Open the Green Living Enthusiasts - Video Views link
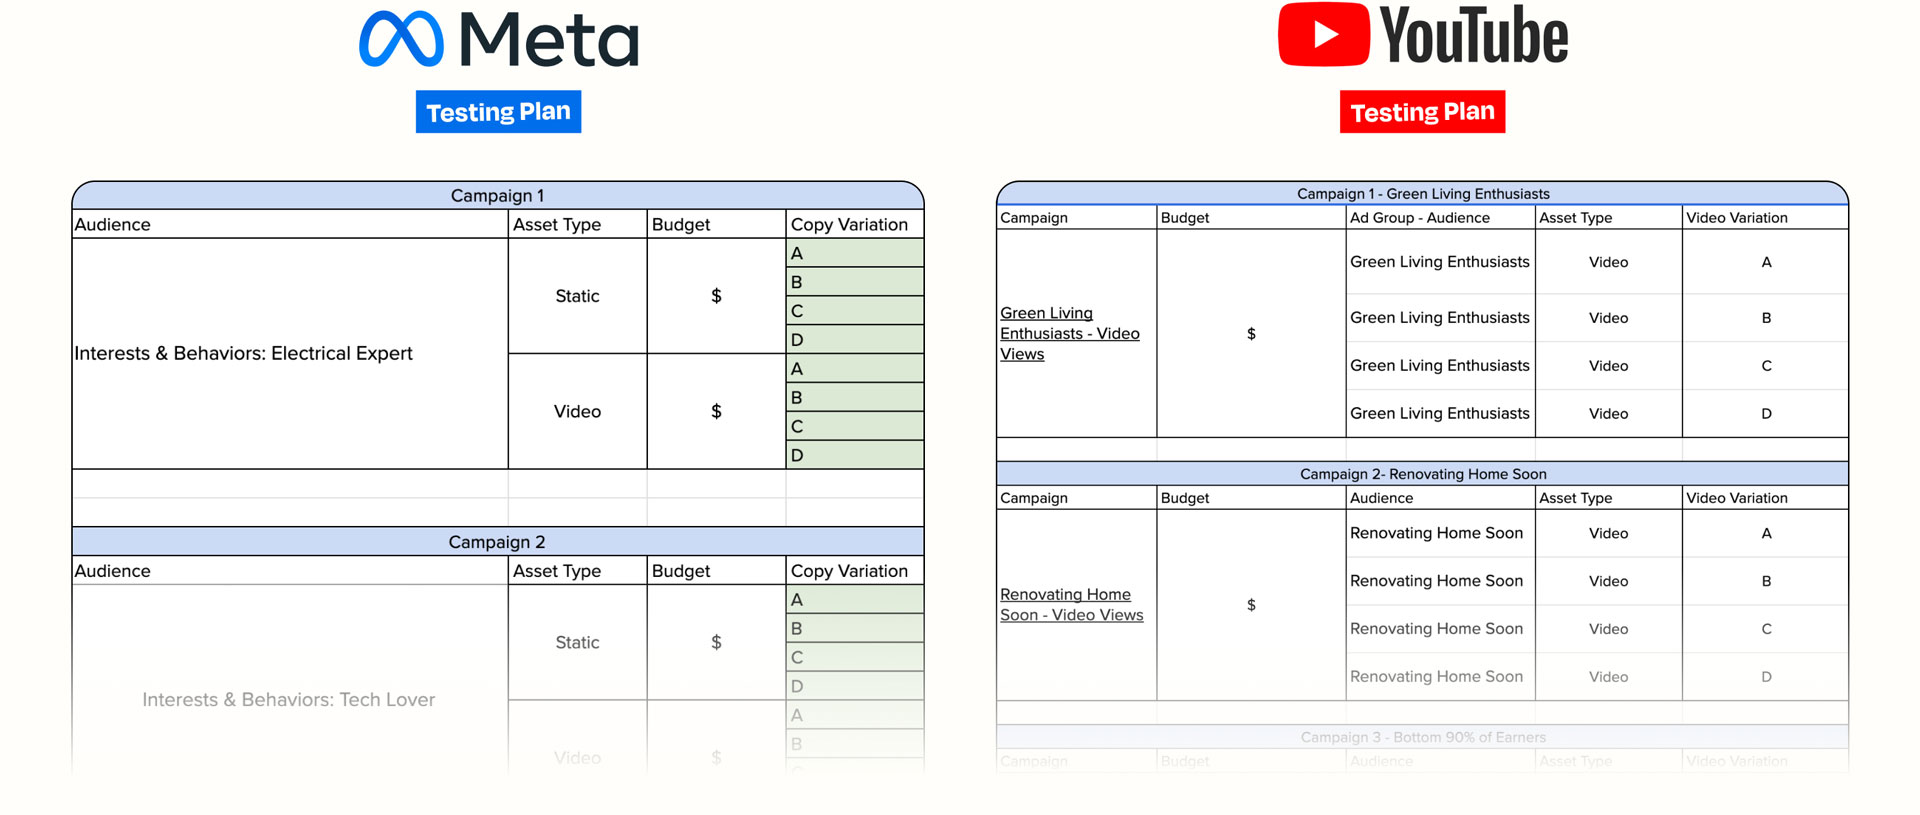The image size is (1920, 815). pos(1069,334)
